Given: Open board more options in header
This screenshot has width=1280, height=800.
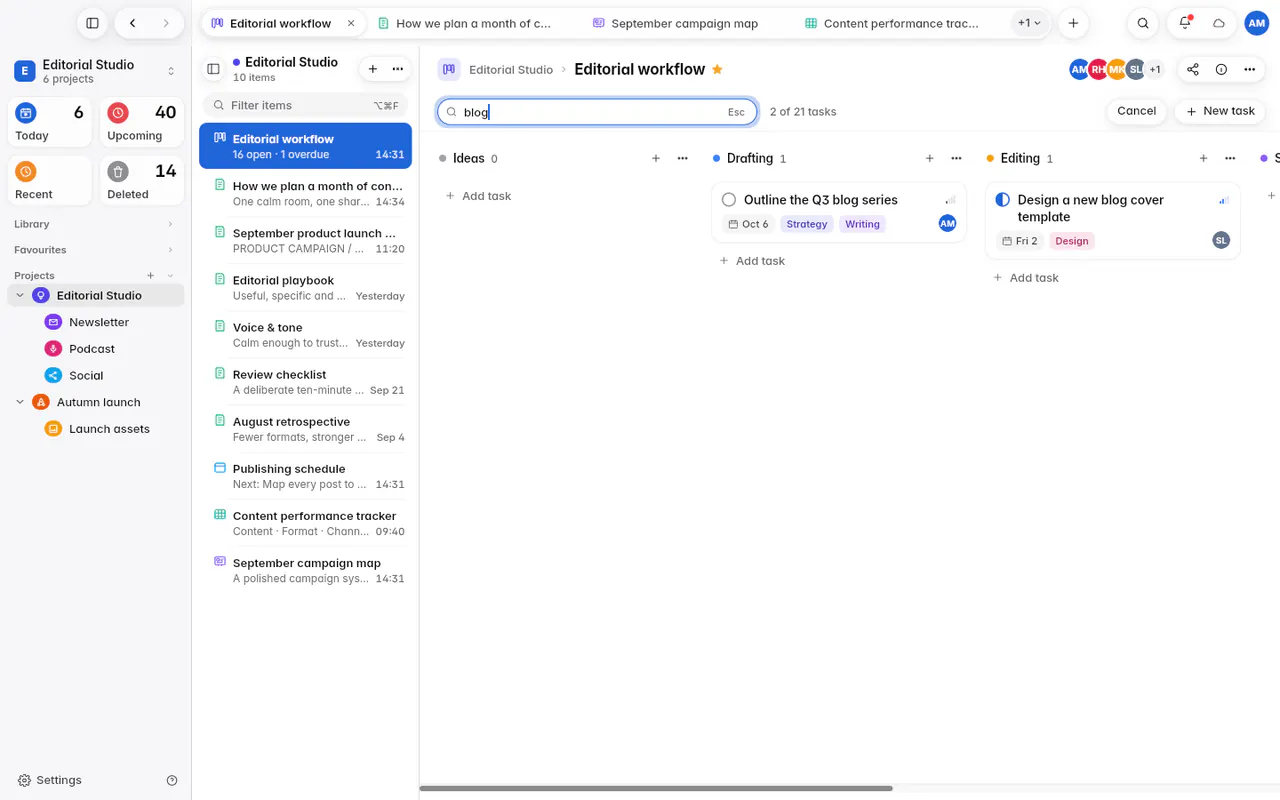Looking at the screenshot, I should pos(1249,69).
